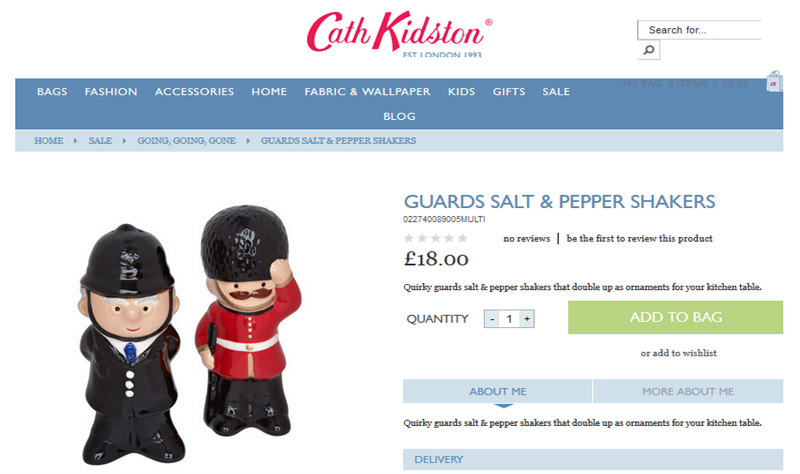Viewport: 800px width, 474px height.
Task: Open the Fabric & Wallpaper menu
Action: (367, 92)
